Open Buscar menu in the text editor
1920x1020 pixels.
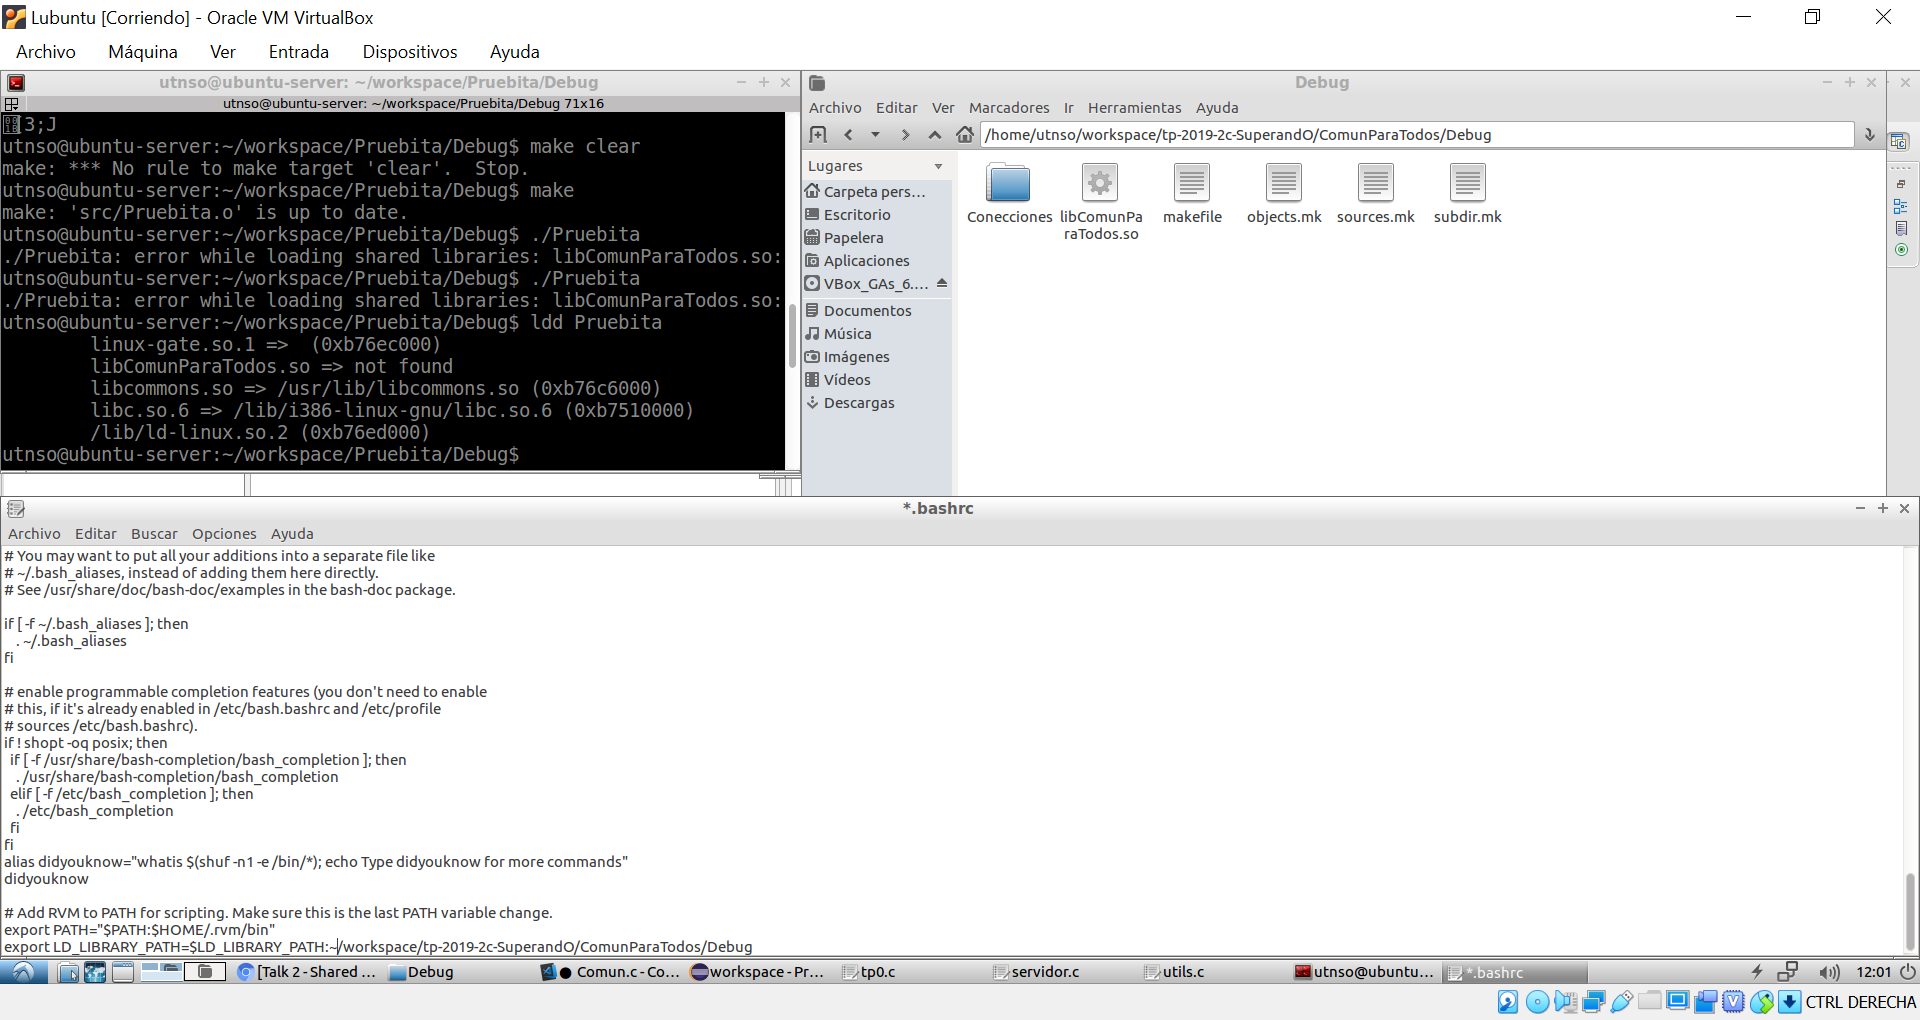pos(154,534)
